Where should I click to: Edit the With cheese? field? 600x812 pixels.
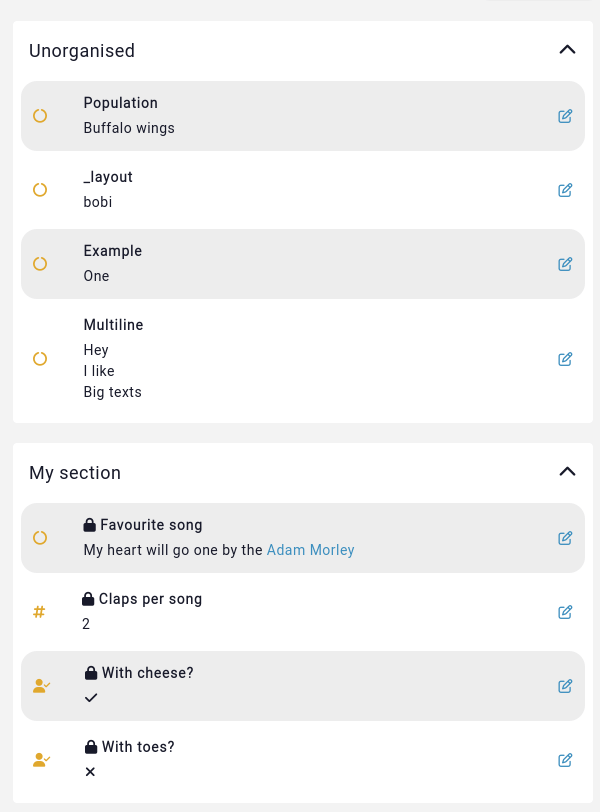pos(565,686)
